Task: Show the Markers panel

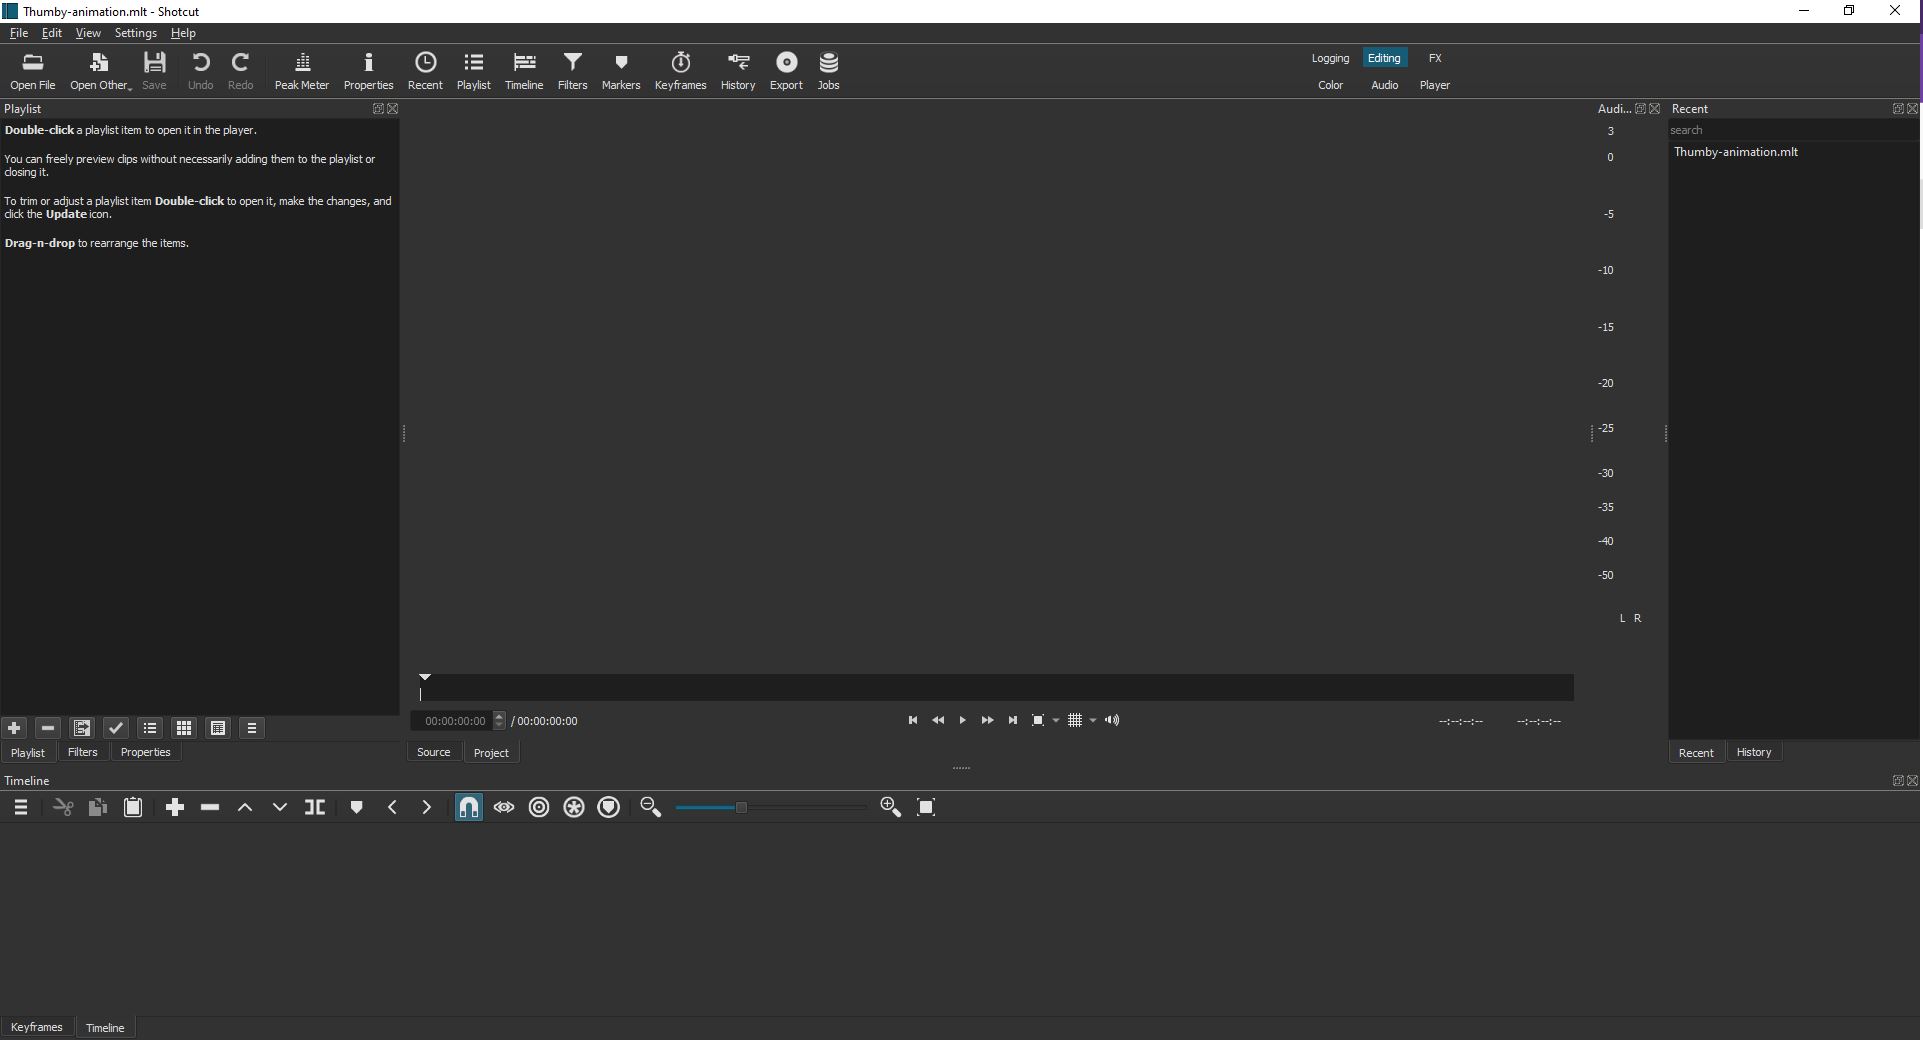Action: 620,71
